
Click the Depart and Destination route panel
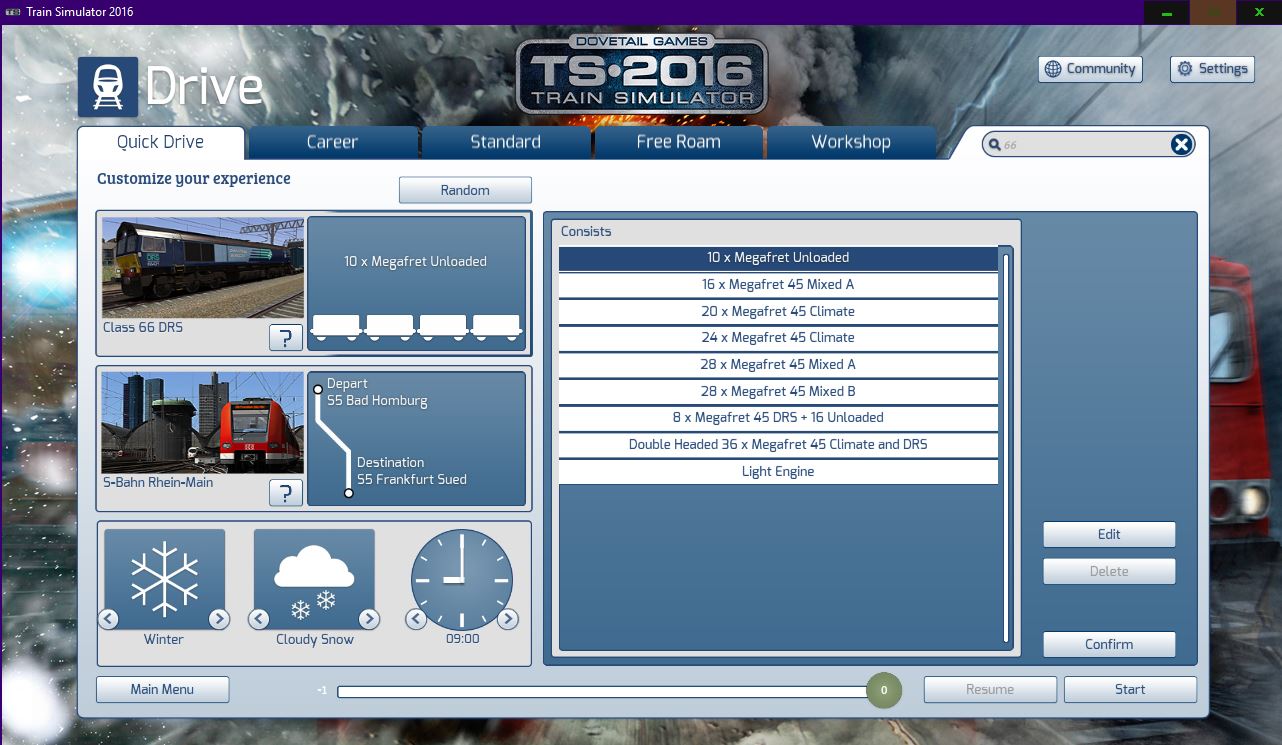(416, 439)
